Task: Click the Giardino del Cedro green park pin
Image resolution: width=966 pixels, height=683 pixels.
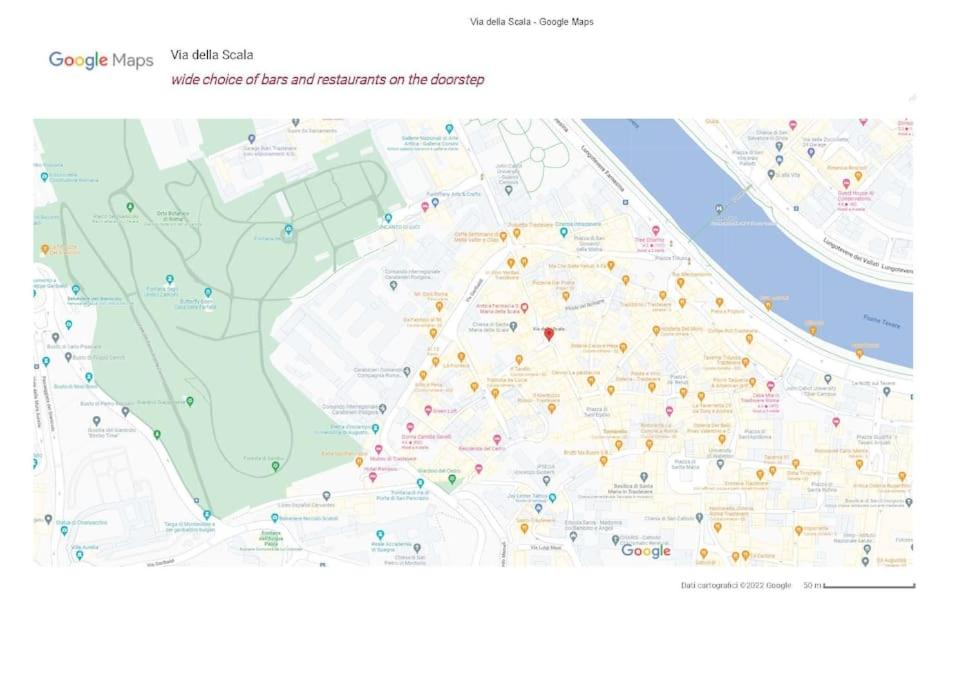Action: [452, 479]
